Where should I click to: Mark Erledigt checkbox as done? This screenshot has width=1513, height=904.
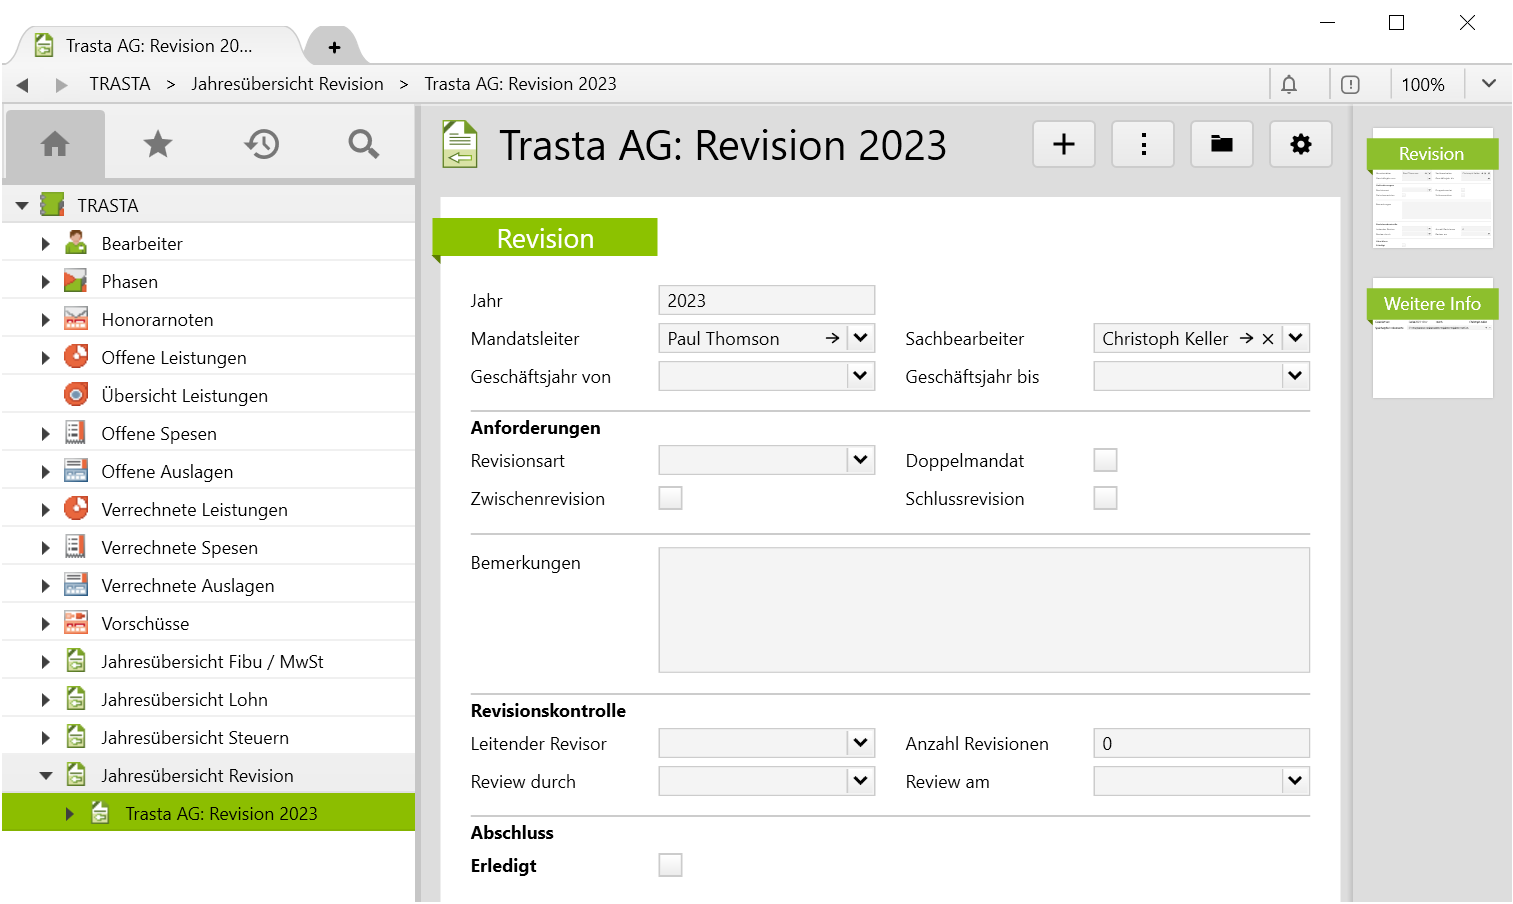pos(670,865)
